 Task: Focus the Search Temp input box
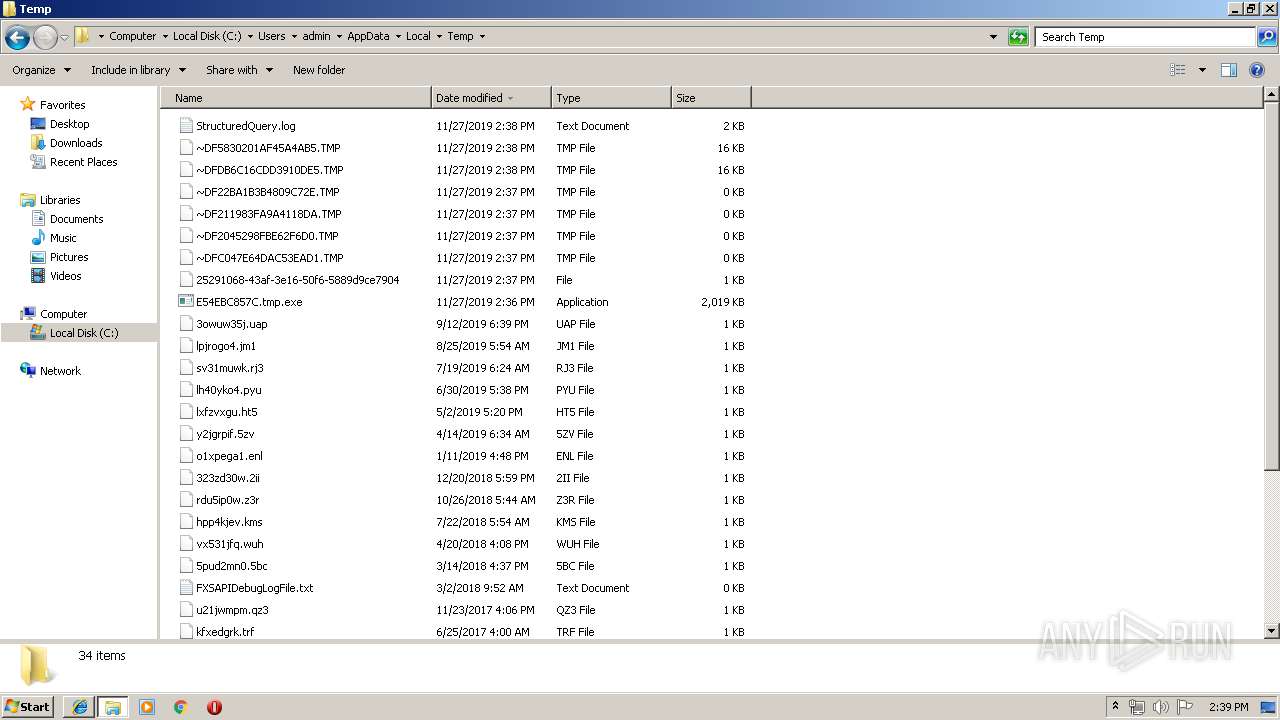click(1145, 37)
